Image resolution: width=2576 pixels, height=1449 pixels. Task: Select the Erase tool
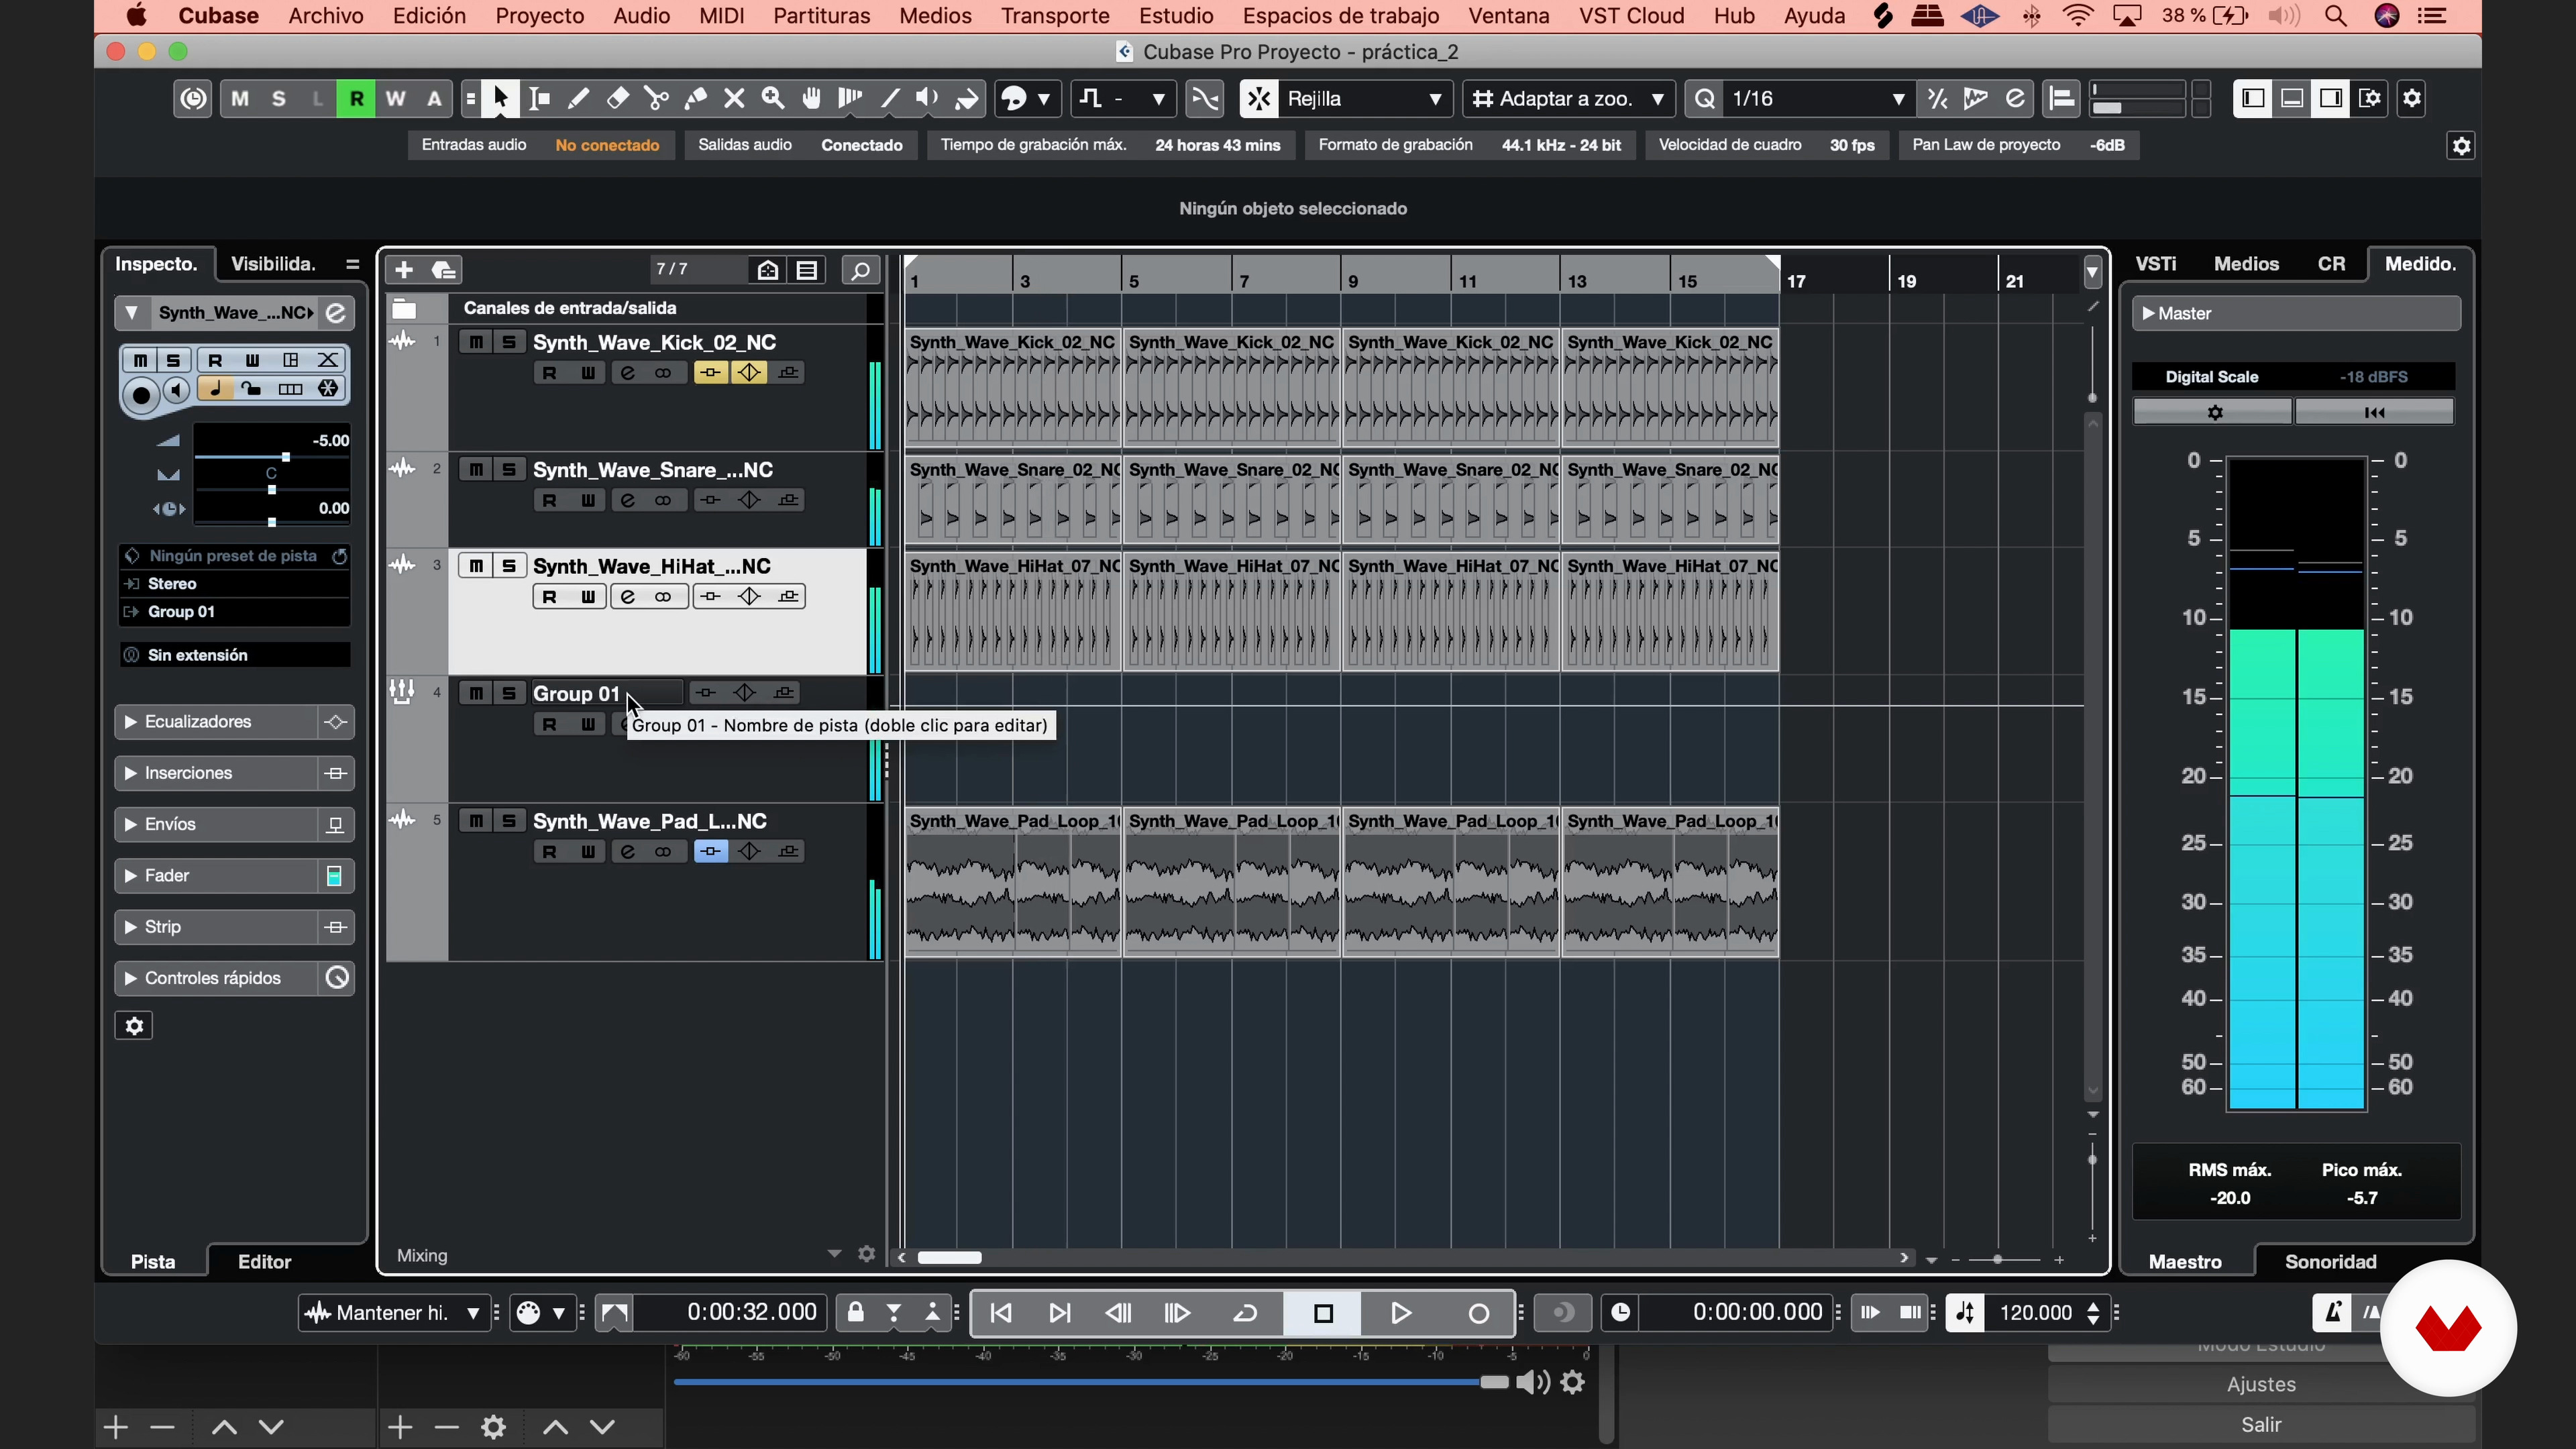tap(618, 98)
